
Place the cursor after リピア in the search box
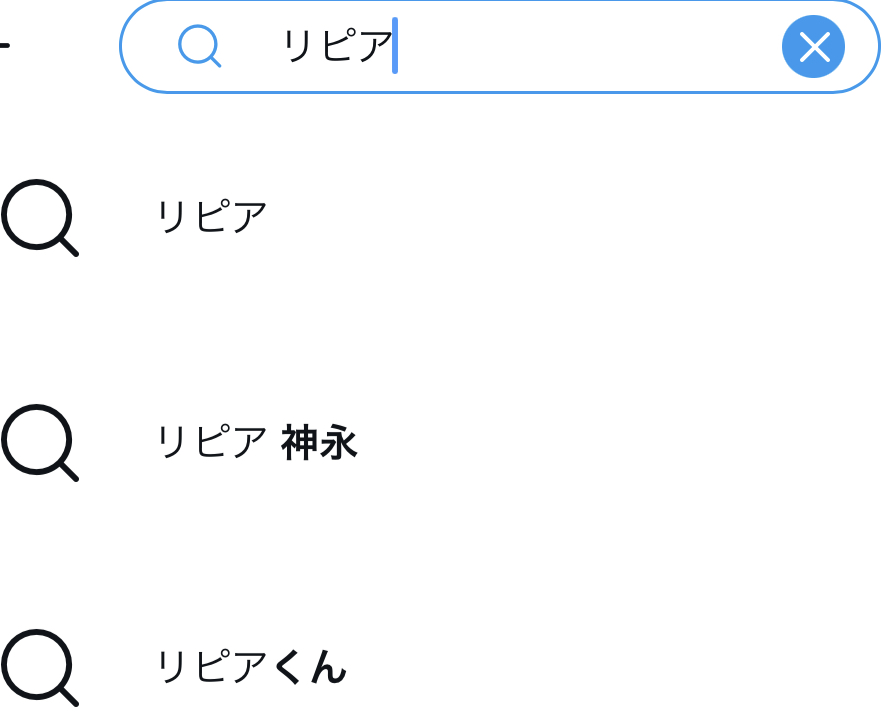(x=396, y=46)
